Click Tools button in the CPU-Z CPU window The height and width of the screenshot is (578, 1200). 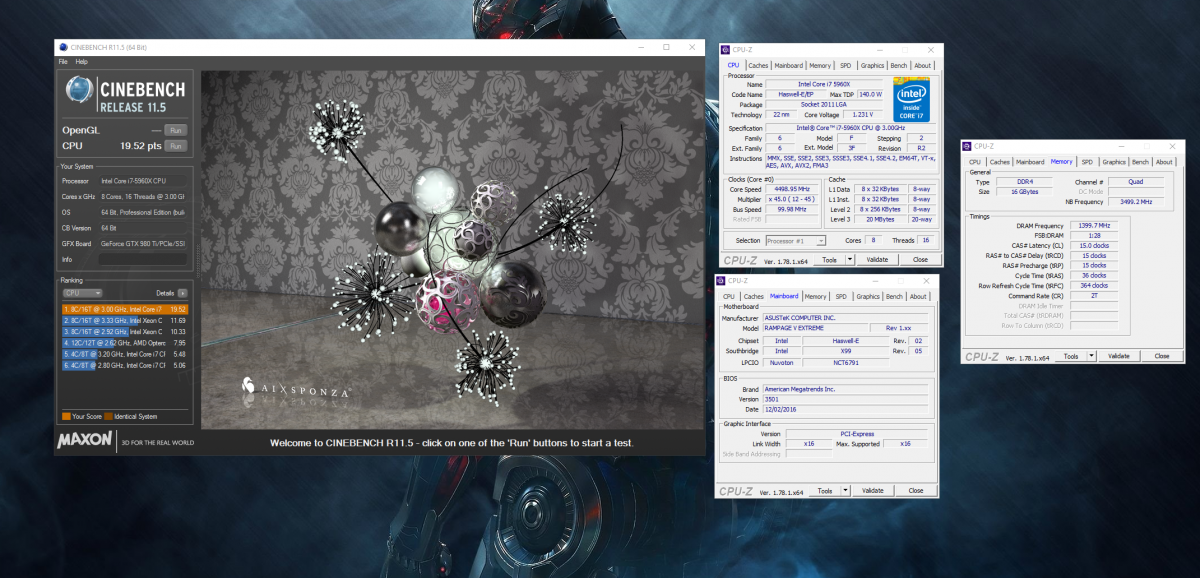coord(829,260)
